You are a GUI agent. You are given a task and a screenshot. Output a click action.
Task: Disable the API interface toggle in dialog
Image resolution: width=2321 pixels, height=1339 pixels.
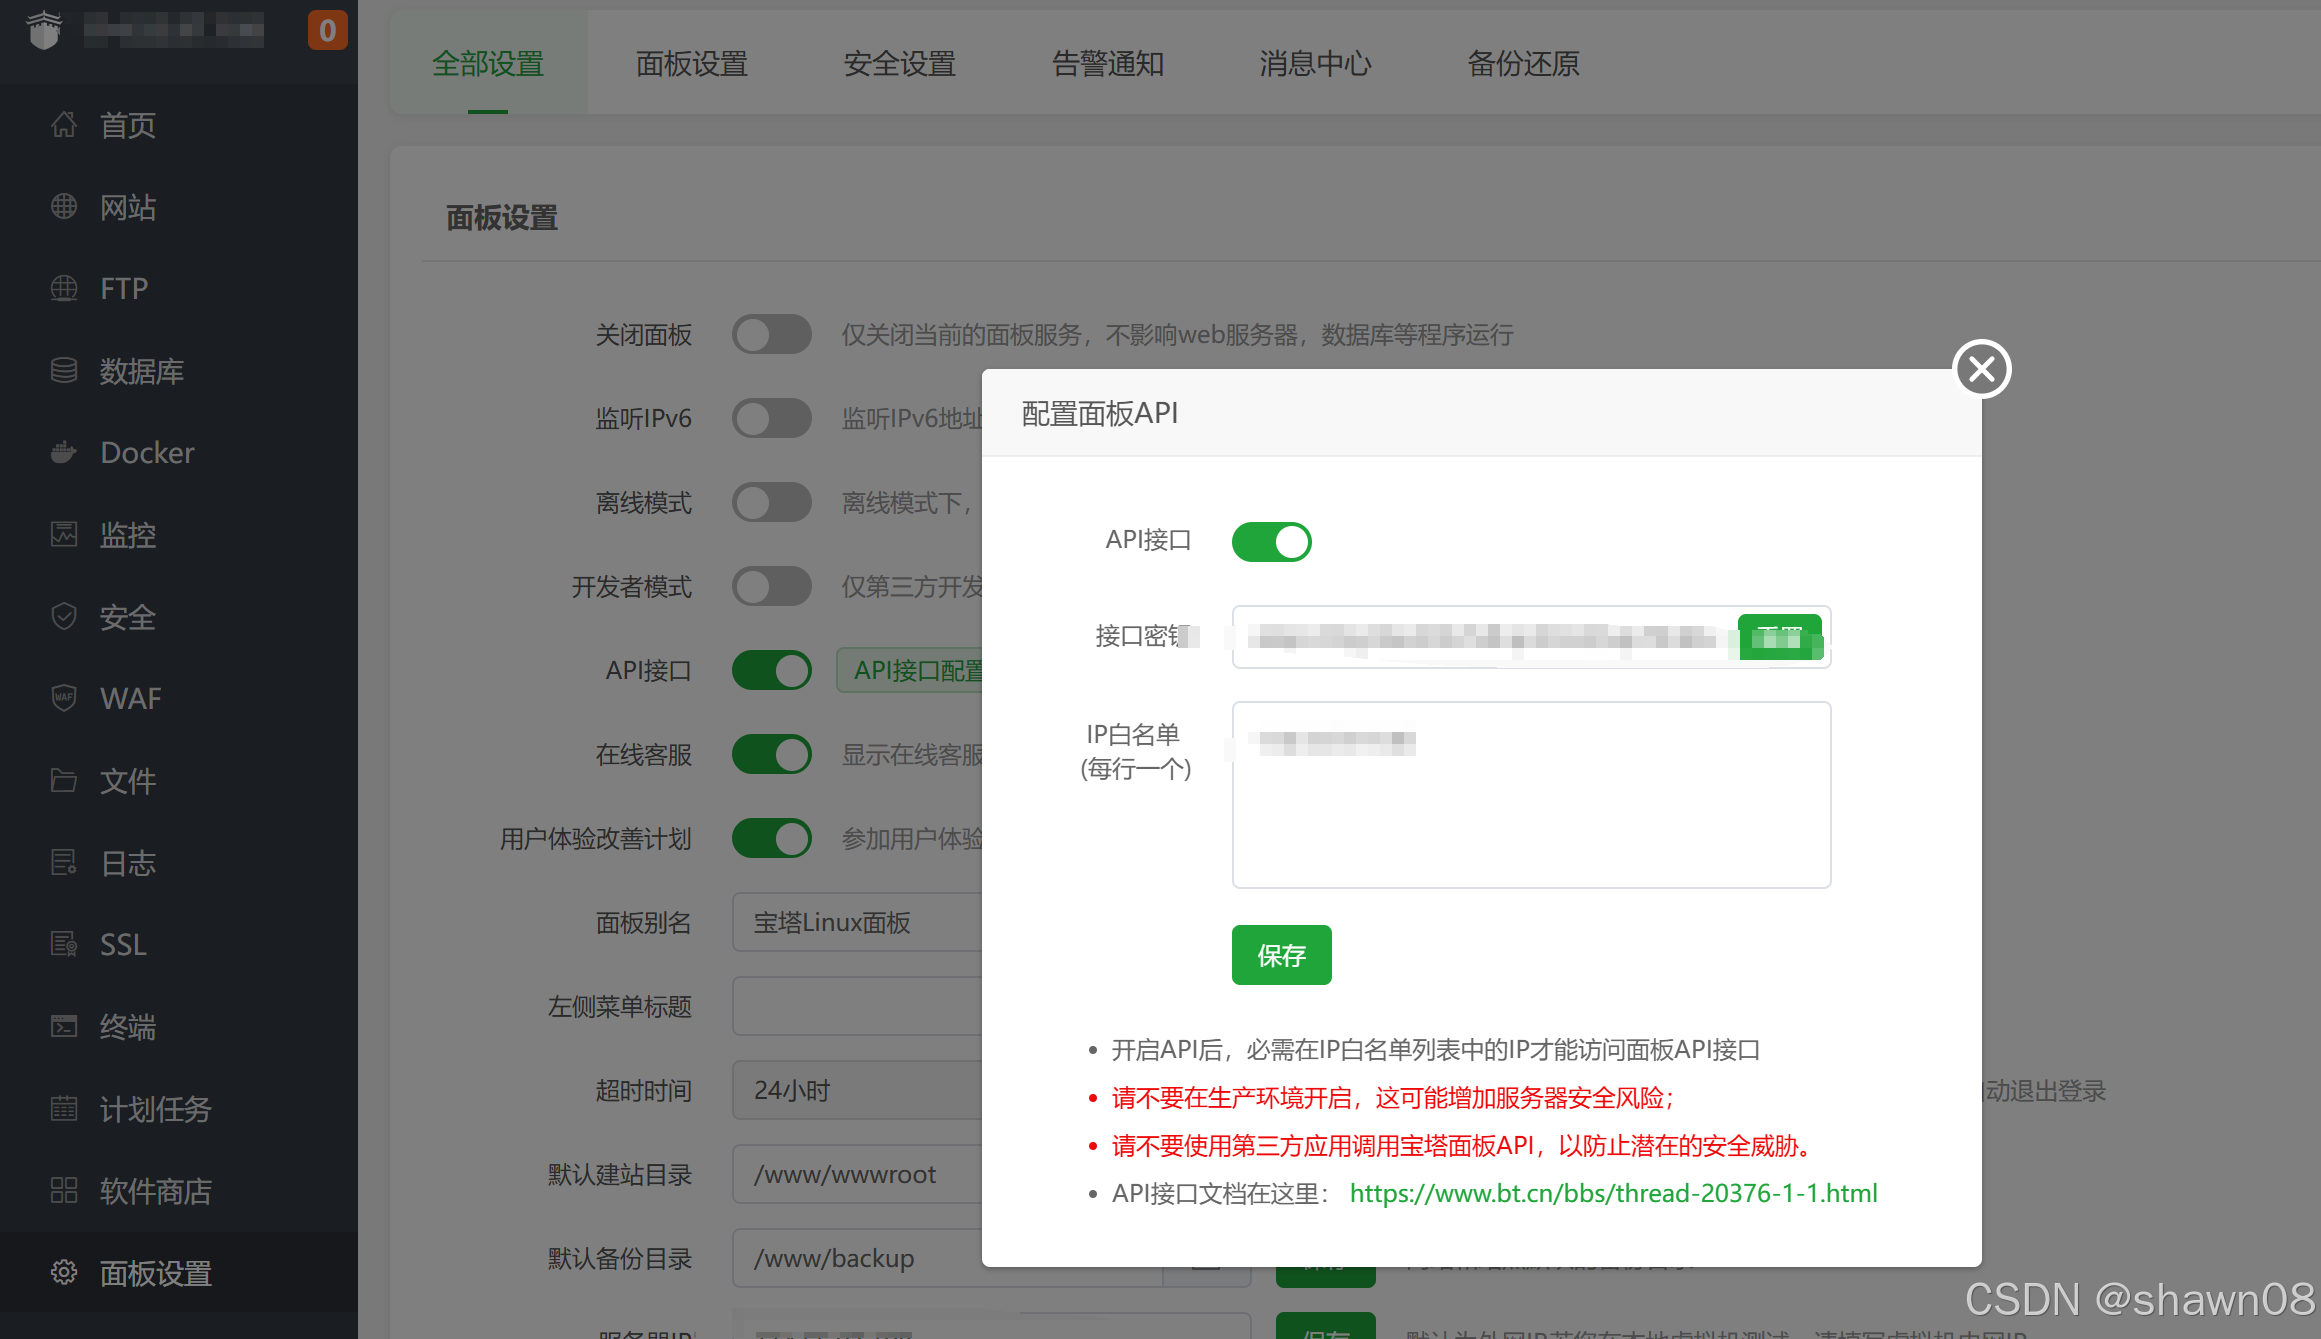coord(1271,542)
